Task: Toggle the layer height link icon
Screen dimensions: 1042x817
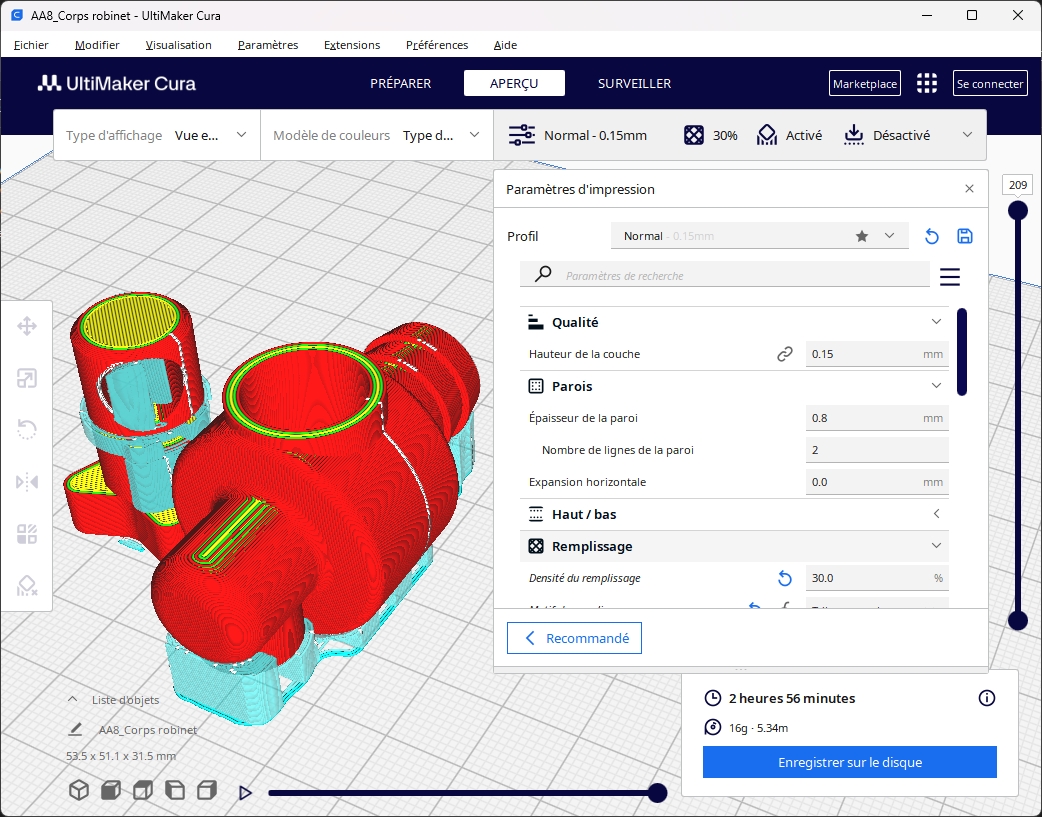Action: (785, 354)
